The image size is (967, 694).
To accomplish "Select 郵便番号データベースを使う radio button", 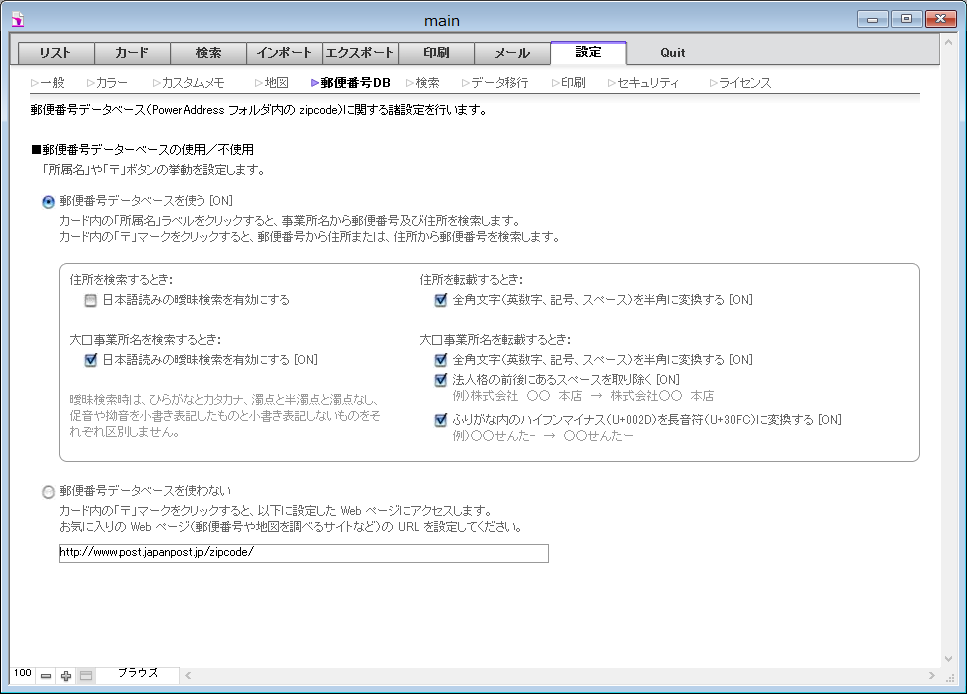I will click(49, 202).
